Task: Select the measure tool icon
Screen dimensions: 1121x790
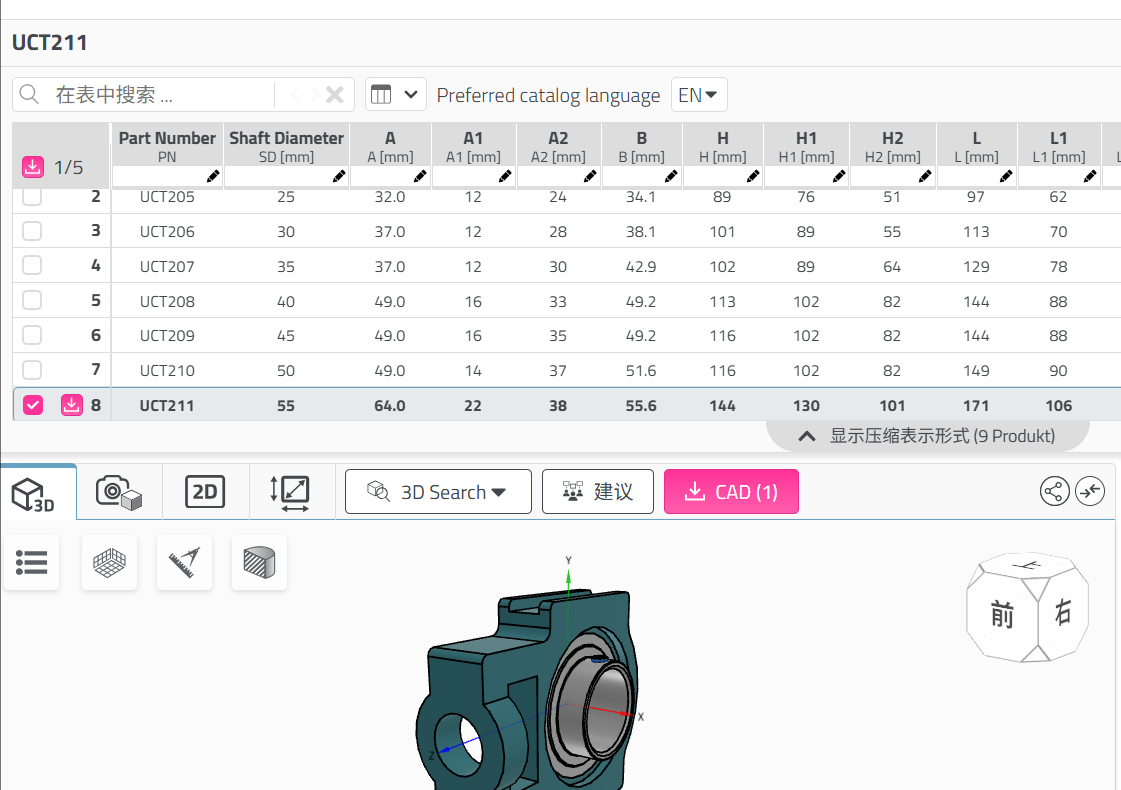Action: coord(184,563)
